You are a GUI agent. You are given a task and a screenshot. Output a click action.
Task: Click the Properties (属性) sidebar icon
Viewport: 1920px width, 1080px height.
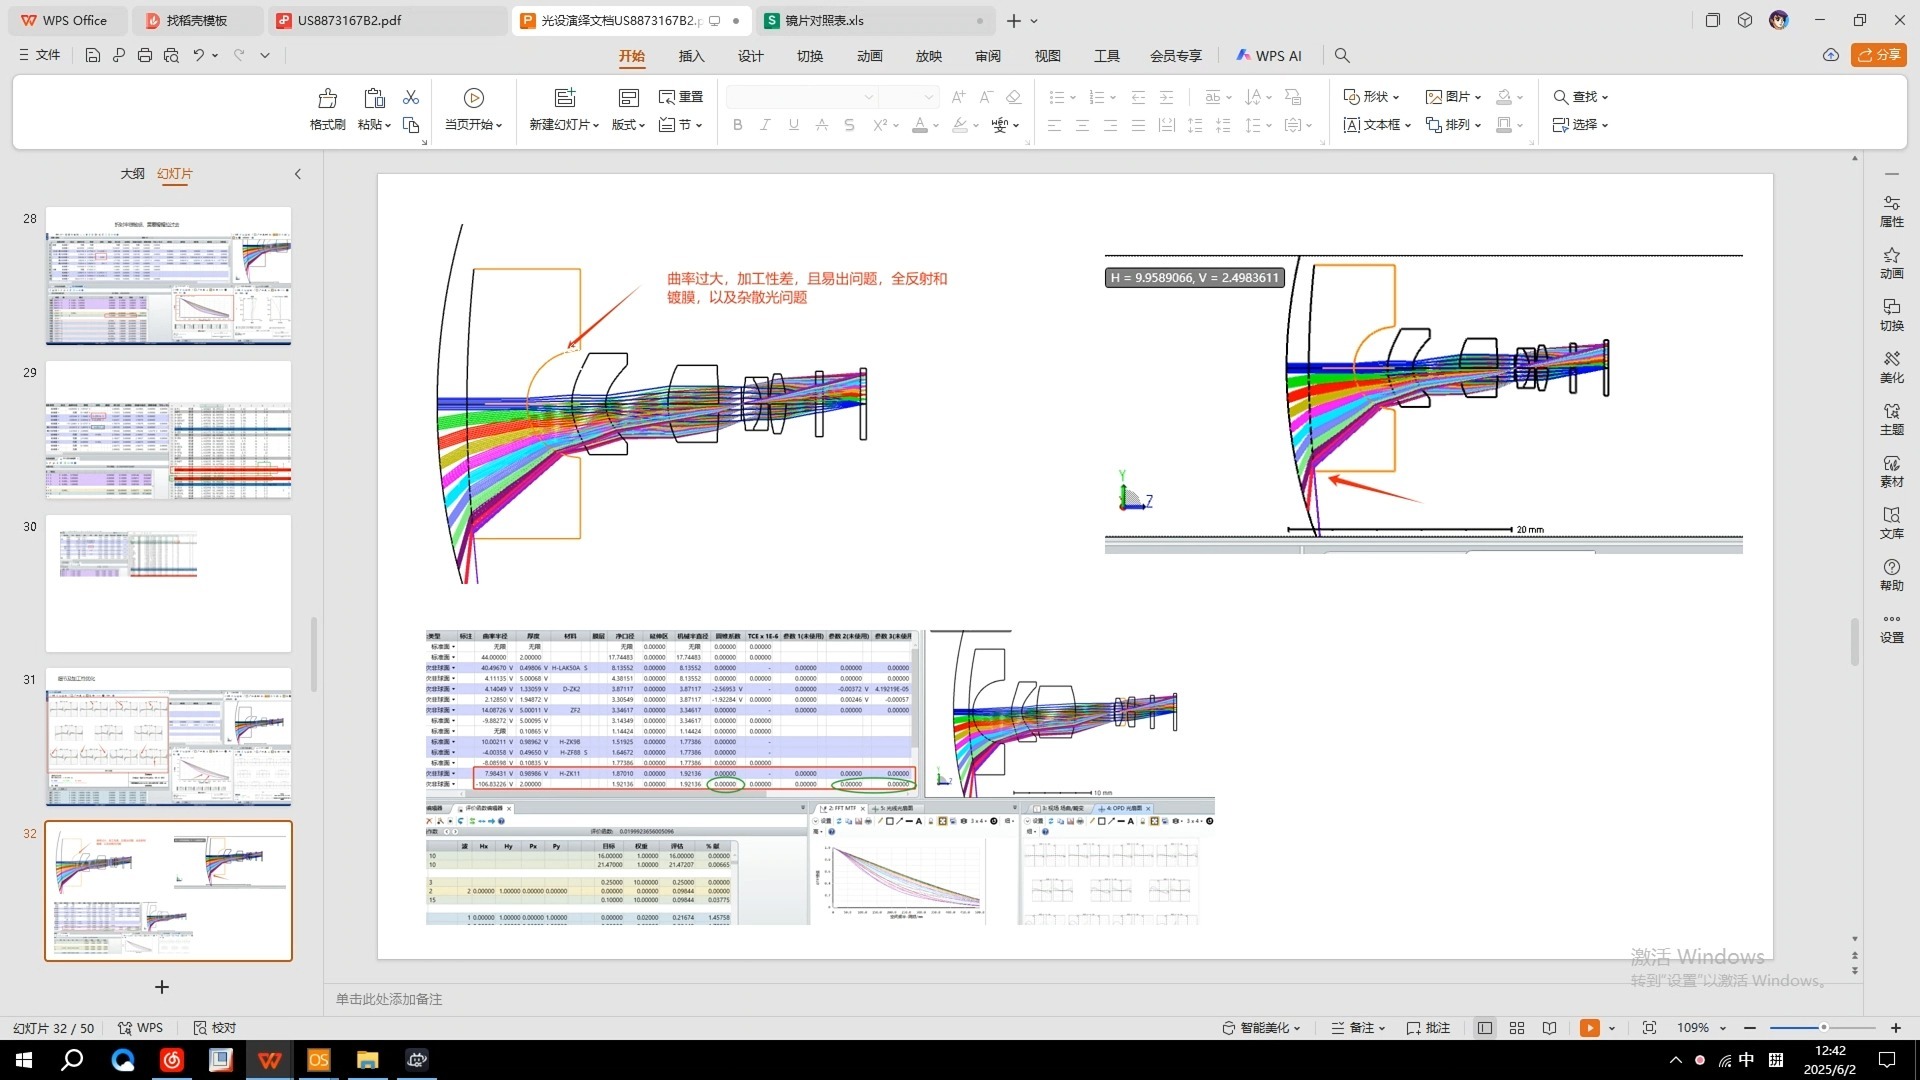tap(1891, 211)
